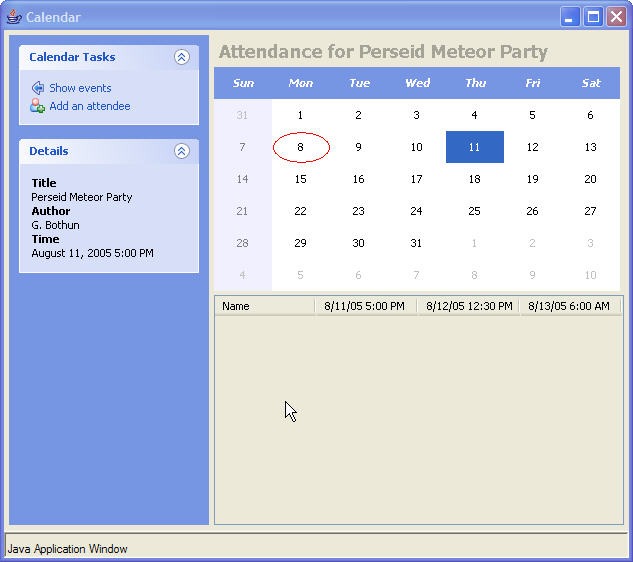Click day 19 in the calendar
Image resolution: width=633 pixels, height=562 pixels.
point(532,179)
